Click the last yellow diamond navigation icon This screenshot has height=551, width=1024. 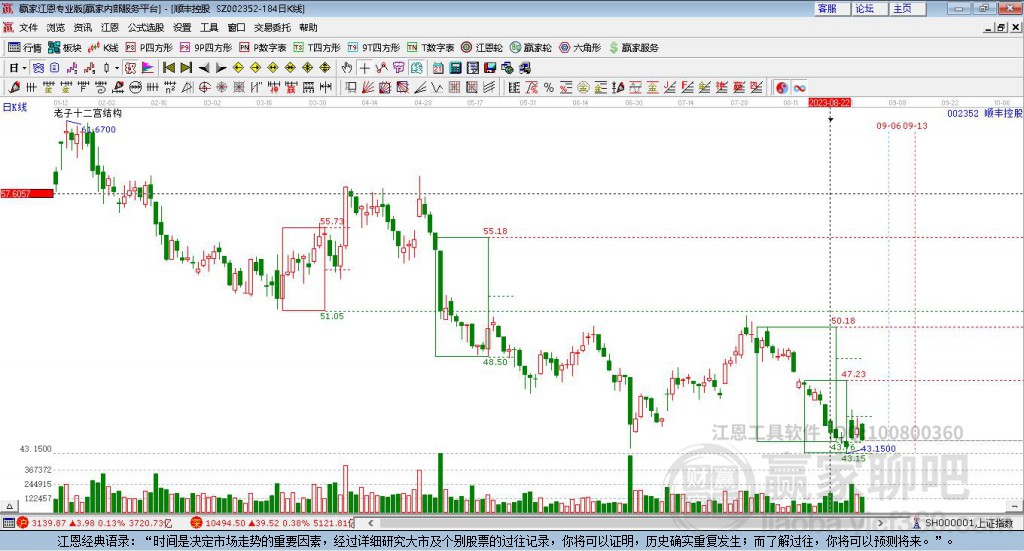tap(325, 68)
